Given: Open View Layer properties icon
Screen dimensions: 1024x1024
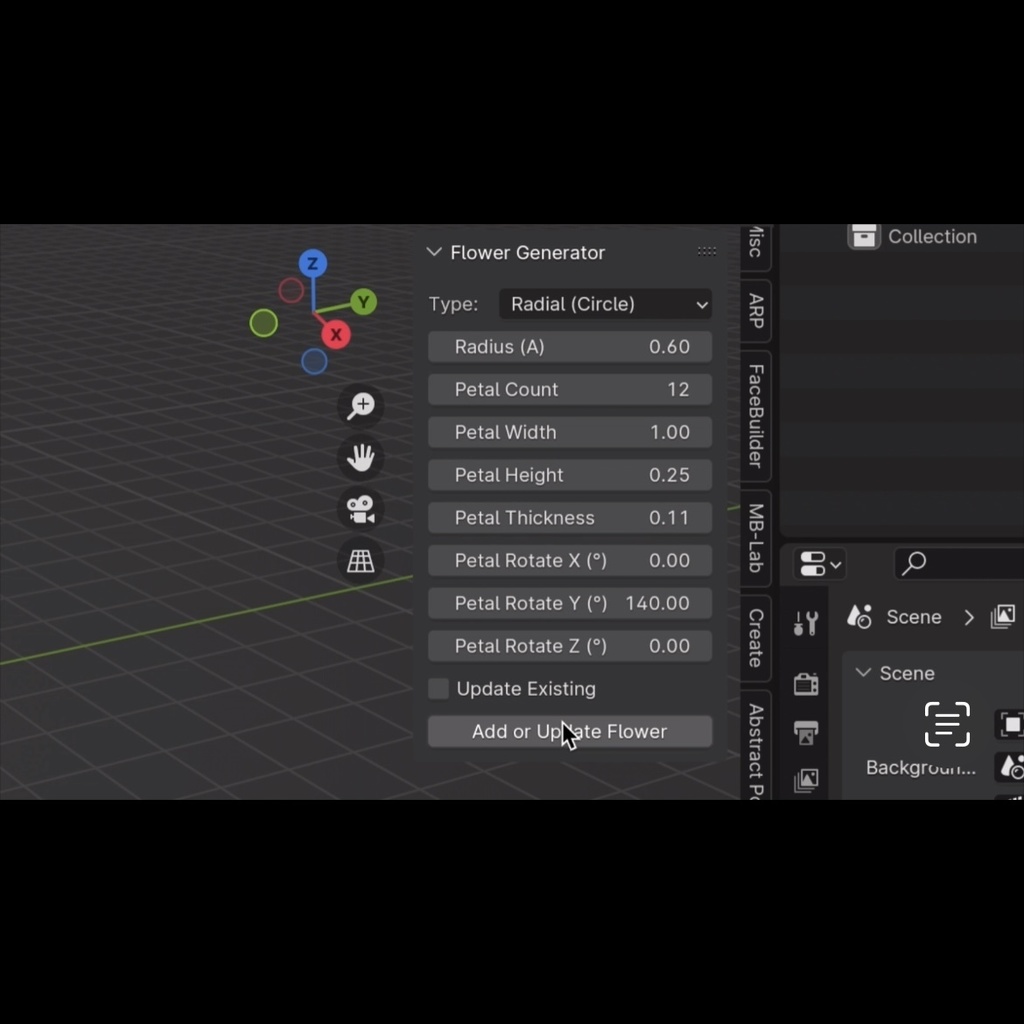Looking at the screenshot, I should coord(806,781).
